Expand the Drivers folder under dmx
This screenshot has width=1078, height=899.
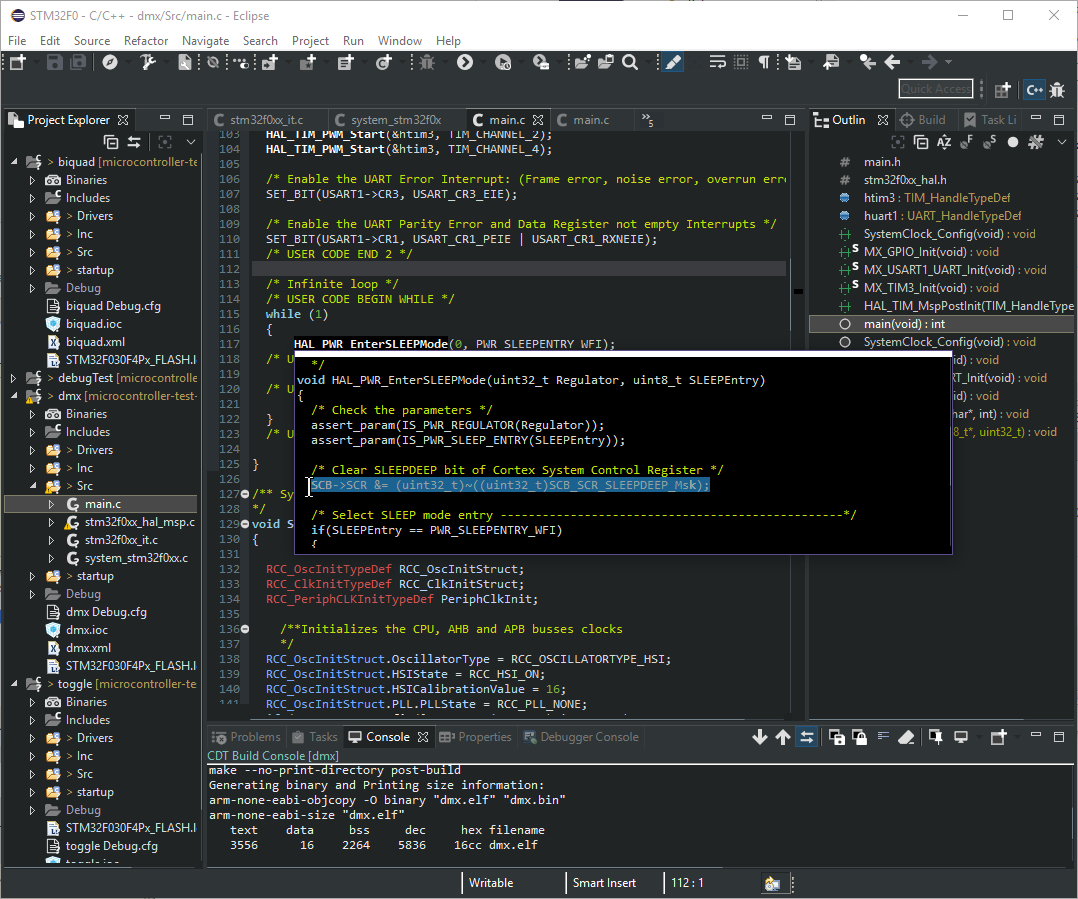point(33,450)
